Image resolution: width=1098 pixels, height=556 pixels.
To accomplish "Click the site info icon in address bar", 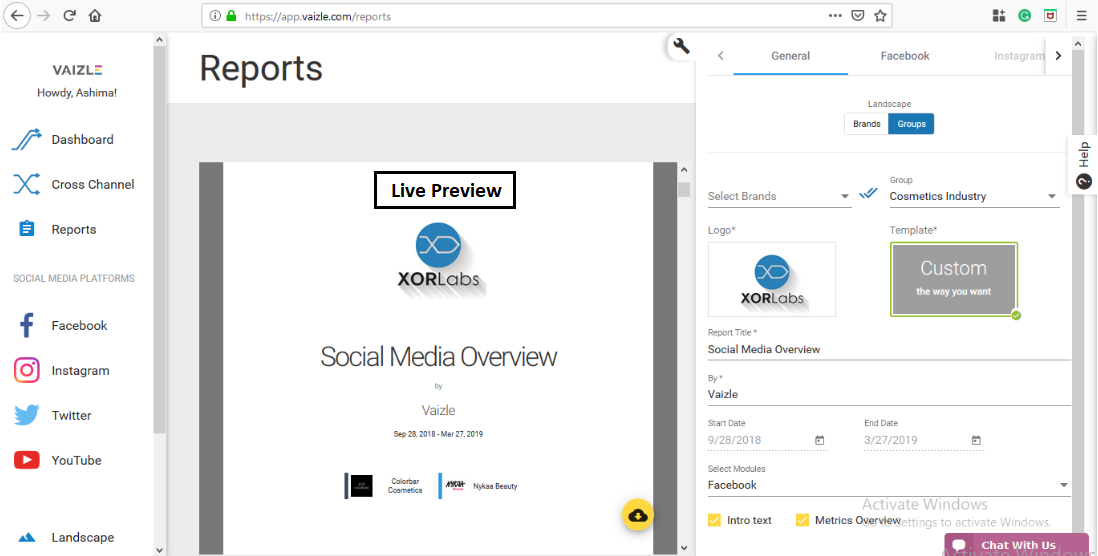I will [215, 15].
